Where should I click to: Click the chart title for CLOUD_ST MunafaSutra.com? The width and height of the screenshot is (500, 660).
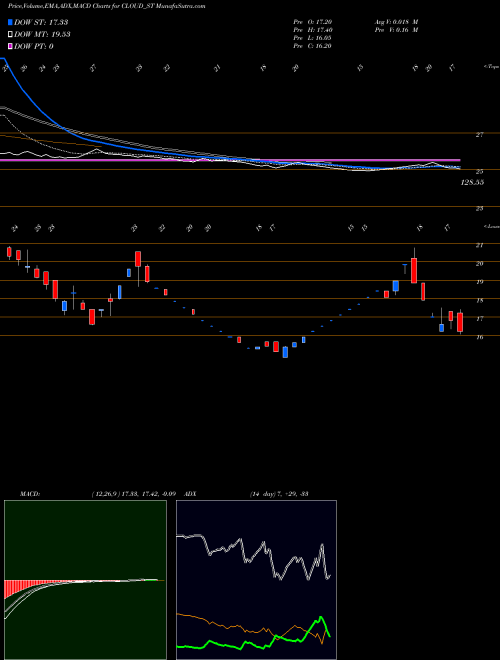[106, 6]
